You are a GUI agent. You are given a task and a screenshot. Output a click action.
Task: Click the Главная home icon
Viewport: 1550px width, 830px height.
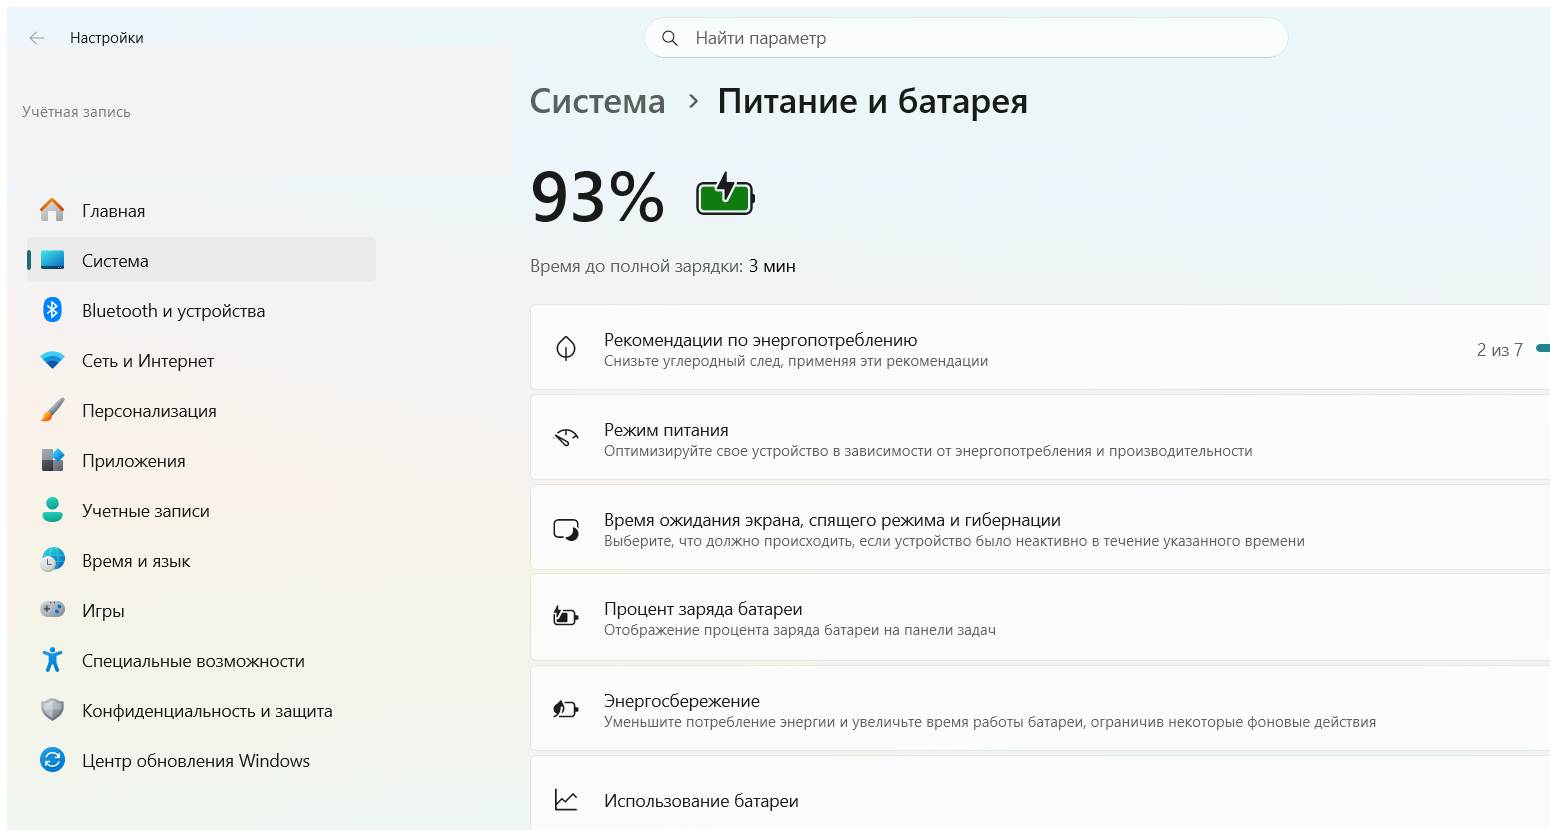[x=52, y=210]
